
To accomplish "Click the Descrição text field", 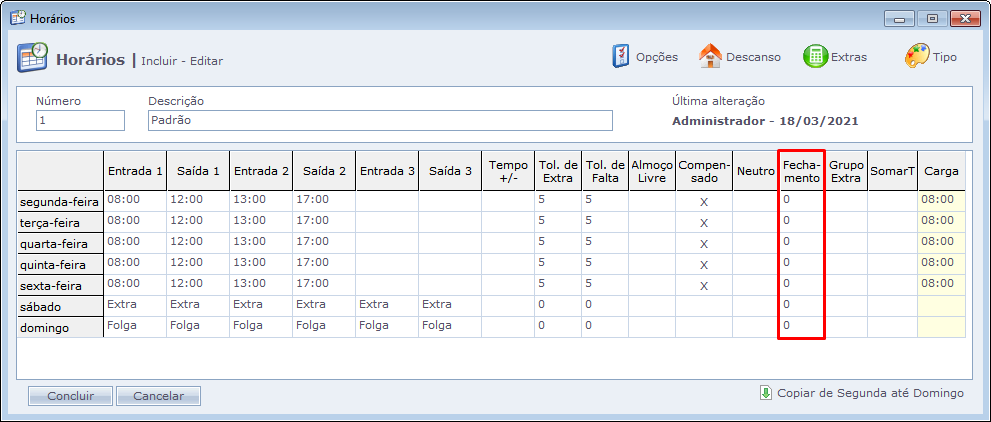I will (x=379, y=120).
